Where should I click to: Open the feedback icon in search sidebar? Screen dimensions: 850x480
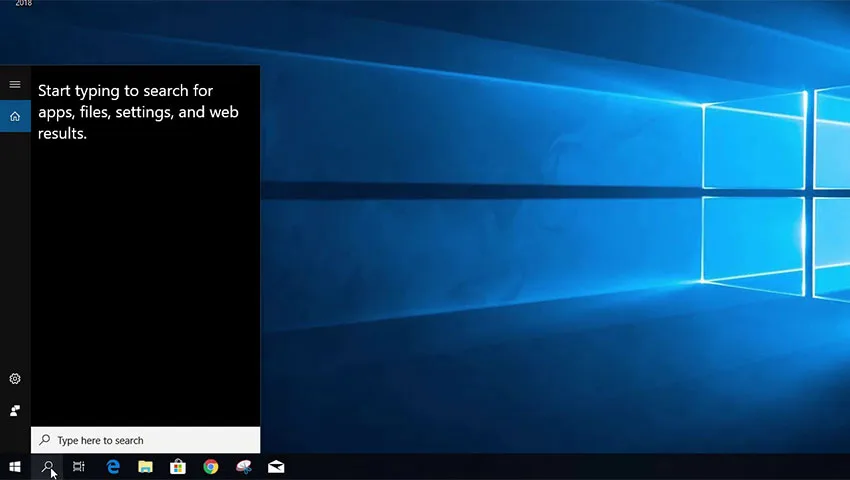[x=15, y=411]
